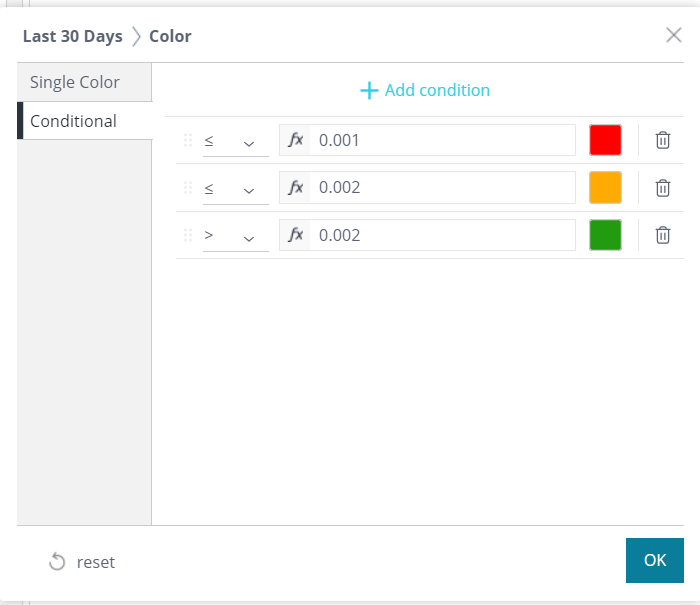
Task: Click trash icon for orange condition
Action: pyautogui.click(x=662, y=187)
